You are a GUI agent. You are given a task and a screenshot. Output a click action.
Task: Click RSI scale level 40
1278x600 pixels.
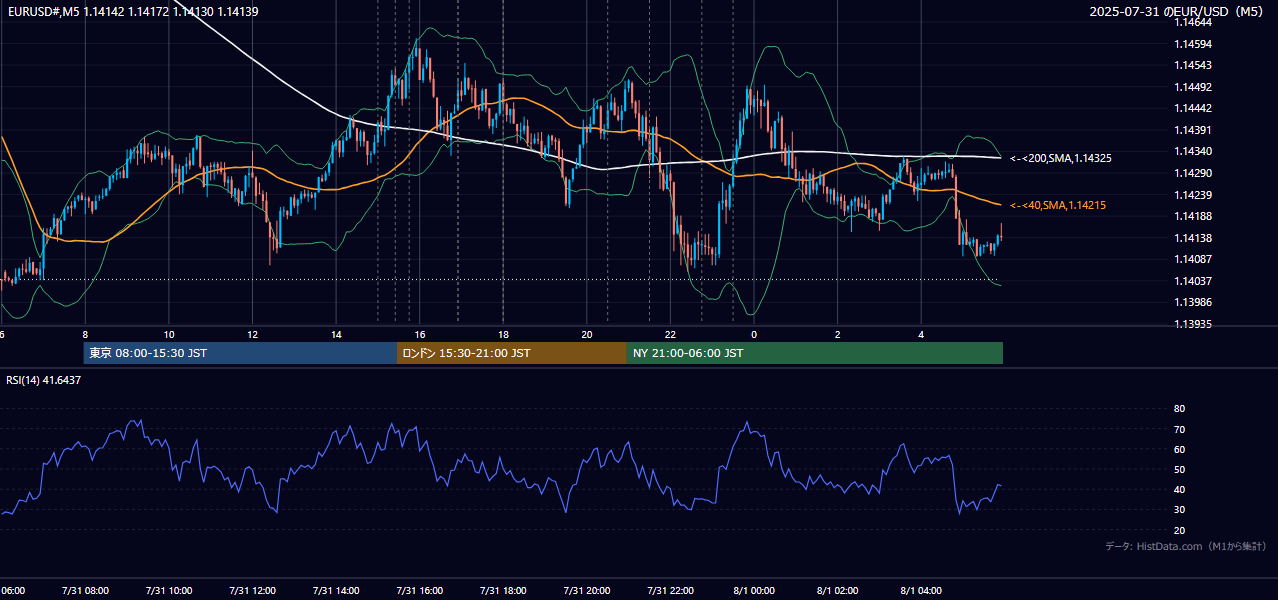(1179, 490)
